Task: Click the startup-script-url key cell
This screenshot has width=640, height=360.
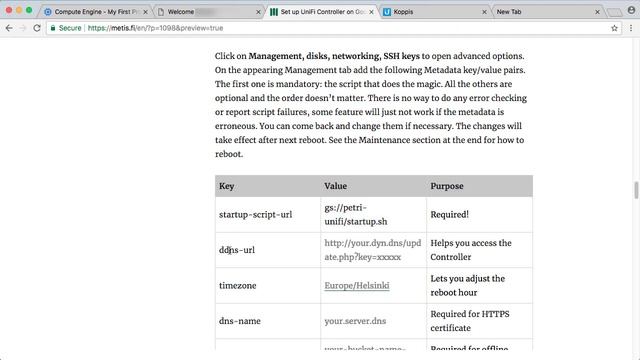Action: click(x=268, y=215)
